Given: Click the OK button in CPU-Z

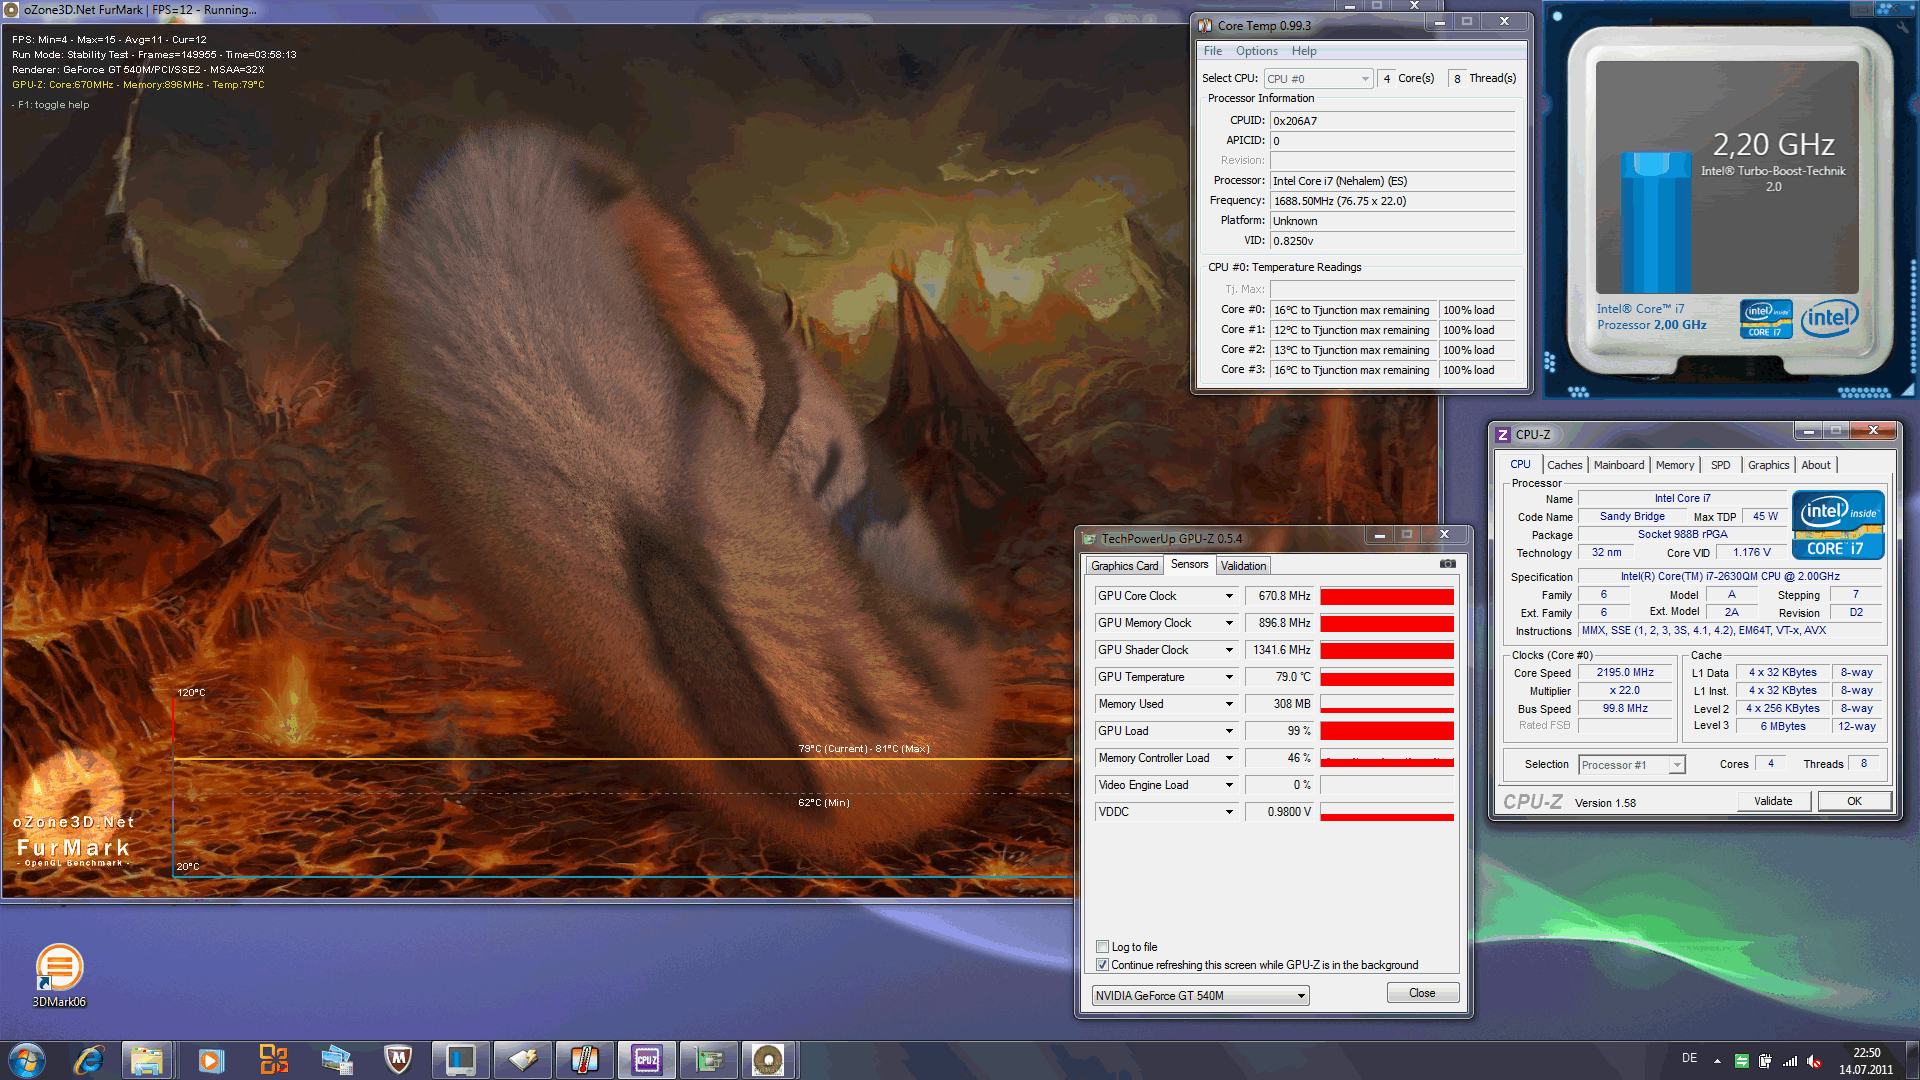Looking at the screenshot, I should tap(1854, 801).
